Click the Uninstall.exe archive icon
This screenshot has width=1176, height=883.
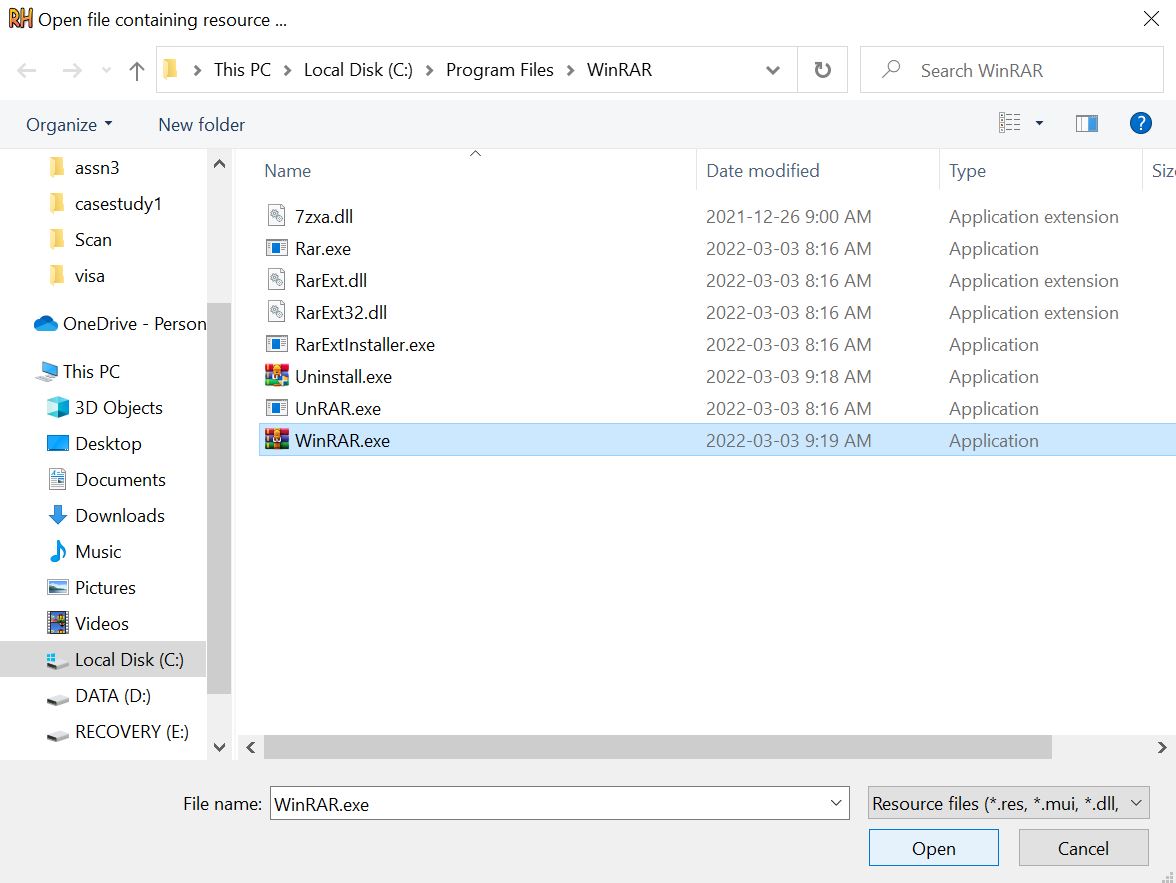[x=275, y=376]
